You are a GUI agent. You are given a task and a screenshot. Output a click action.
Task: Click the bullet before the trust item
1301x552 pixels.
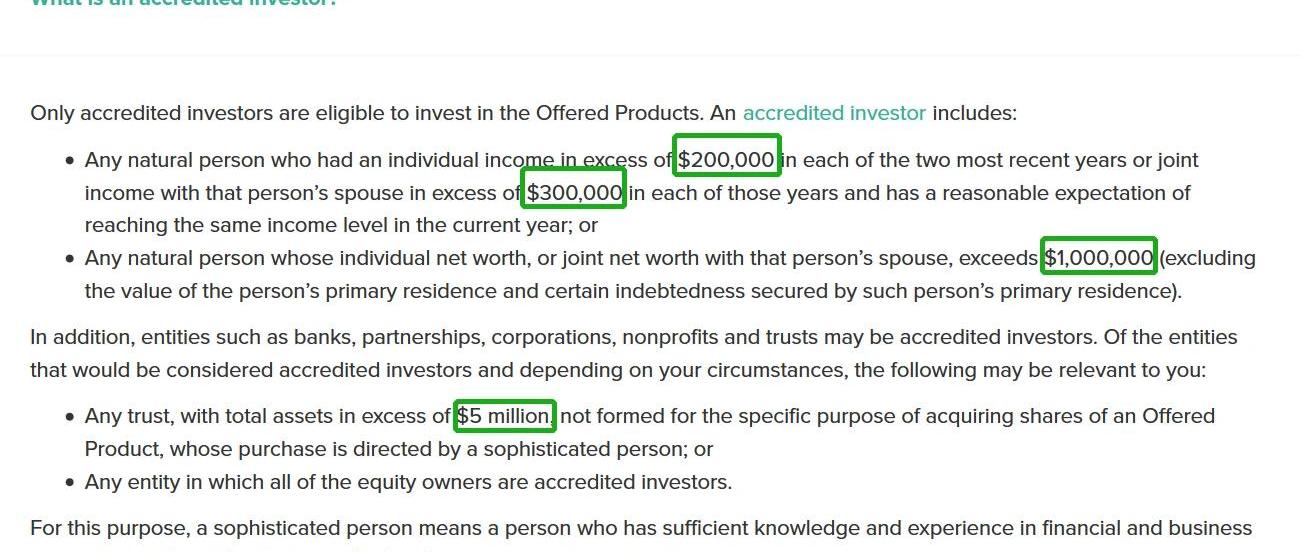[70, 417]
